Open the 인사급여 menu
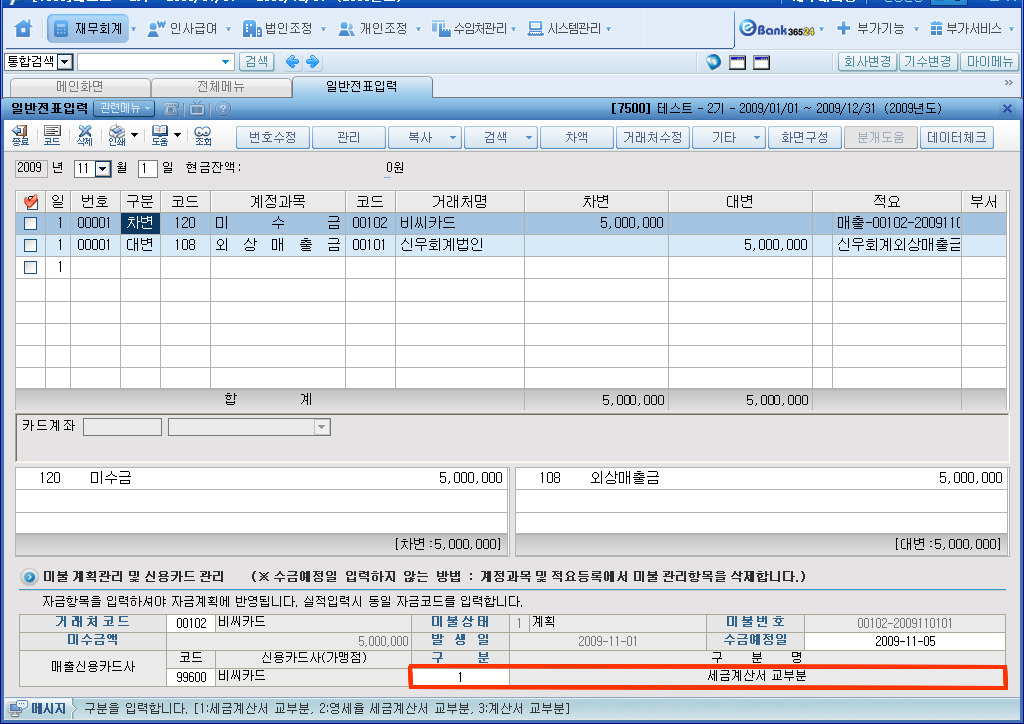Viewport: 1024px width, 724px height. (x=187, y=29)
